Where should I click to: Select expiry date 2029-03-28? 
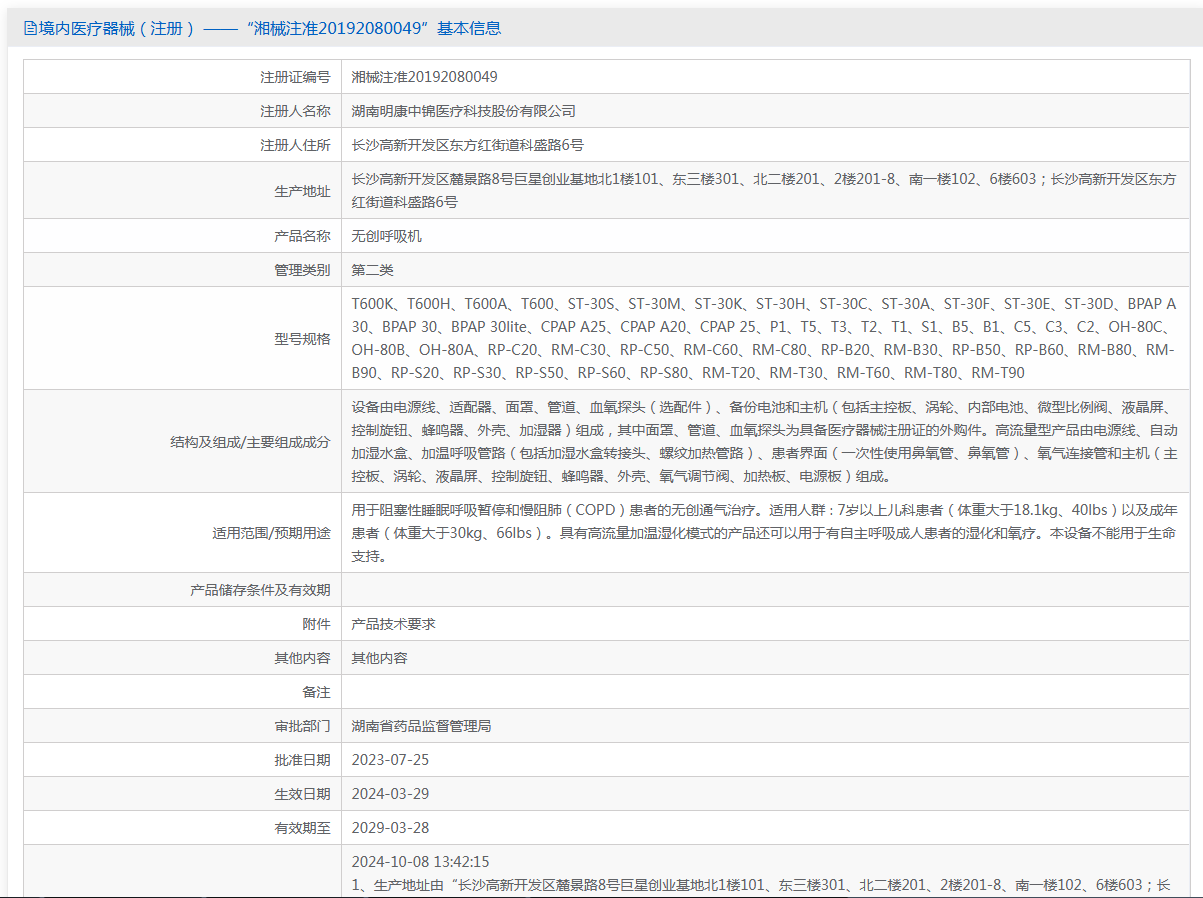pos(390,828)
